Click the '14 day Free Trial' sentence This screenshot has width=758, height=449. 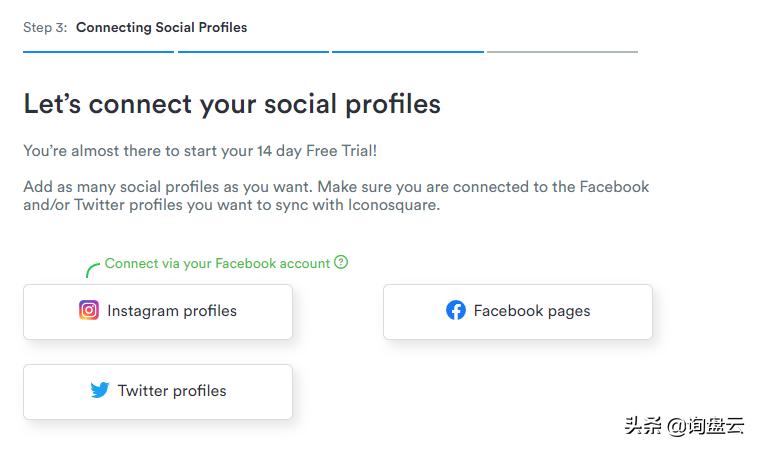[200, 151]
